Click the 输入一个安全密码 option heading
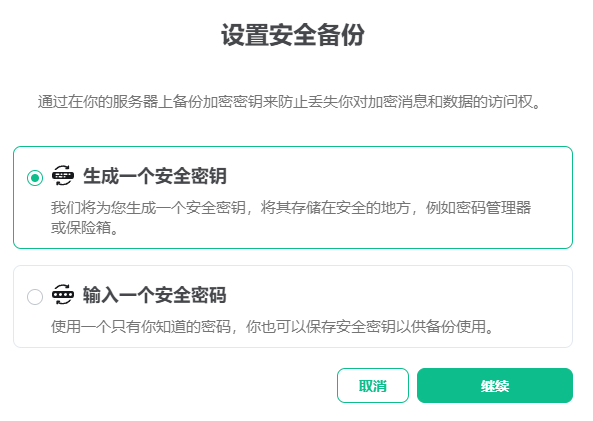This screenshot has height=421, width=593. (155, 295)
